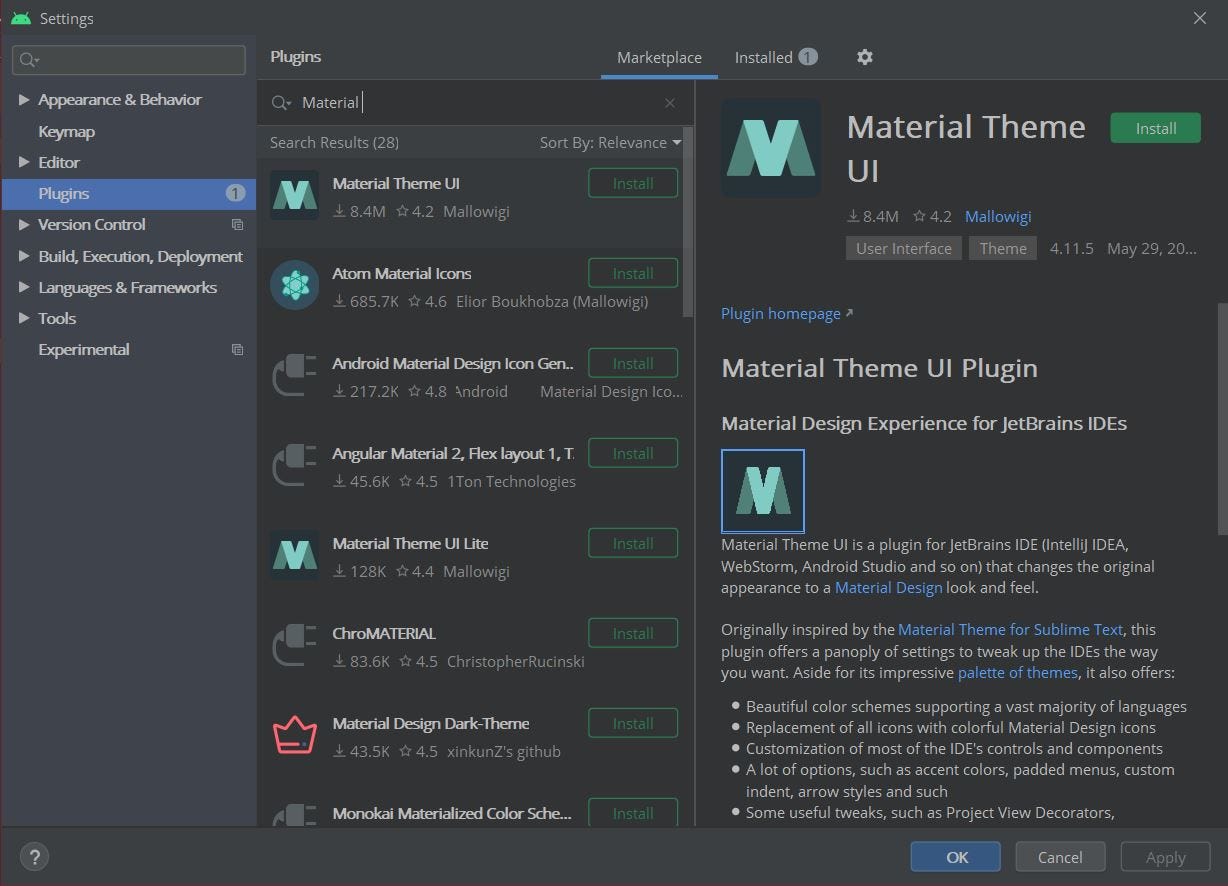Viewport: 1228px width, 886px height.
Task: Click the ChroMATERIAL plug icon
Action: (295, 645)
